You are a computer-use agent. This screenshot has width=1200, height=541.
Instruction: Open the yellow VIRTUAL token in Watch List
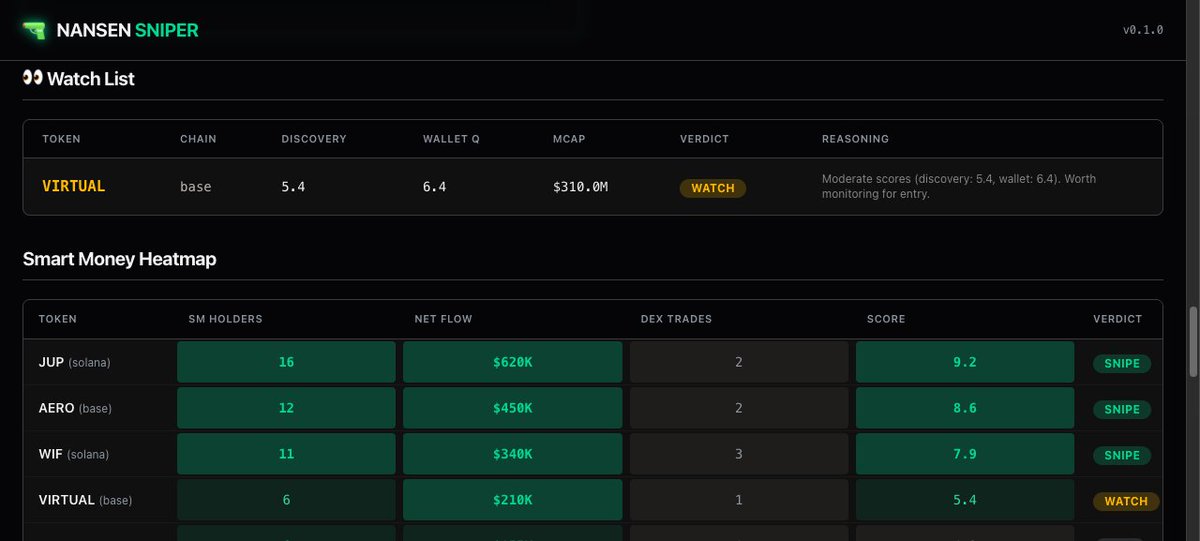pyautogui.click(x=74, y=187)
